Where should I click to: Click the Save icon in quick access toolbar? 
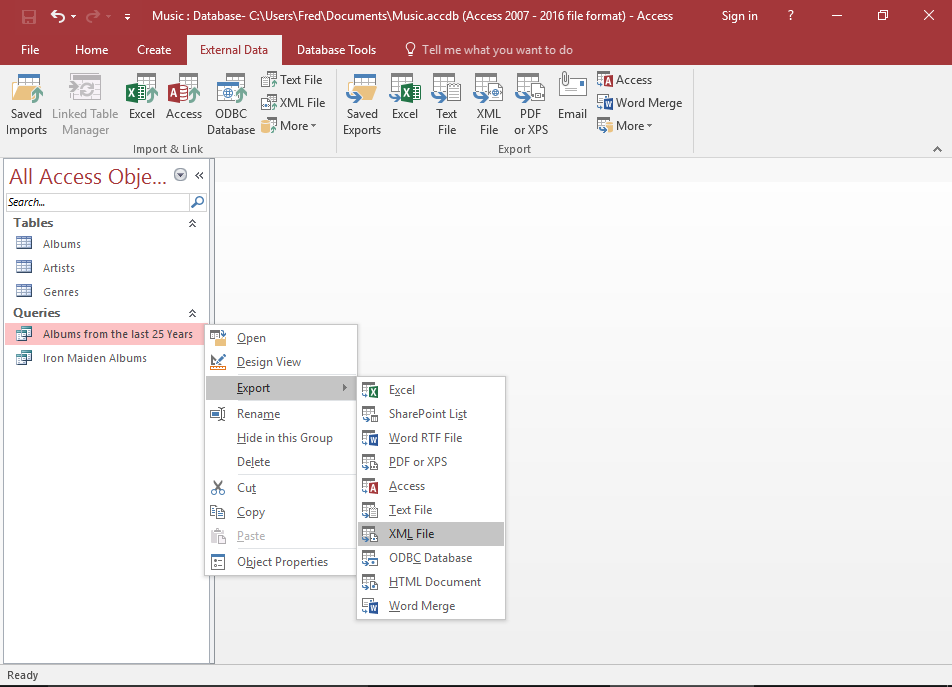[28, 16]
